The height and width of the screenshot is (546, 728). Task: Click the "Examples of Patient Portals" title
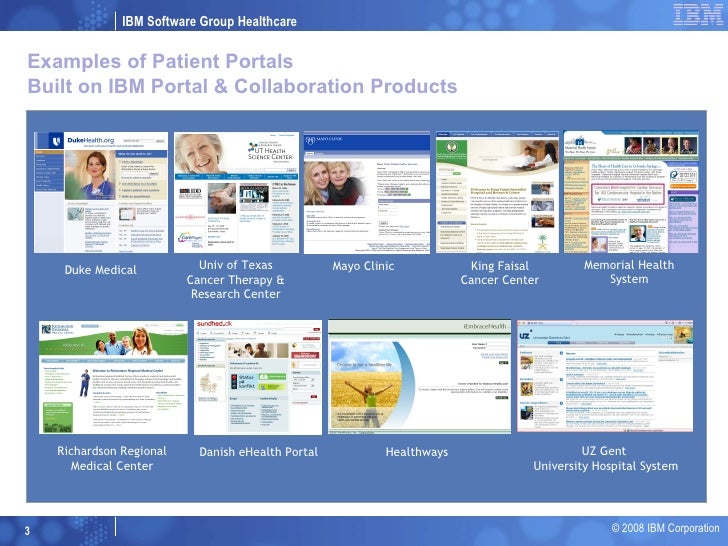[x=160, y=61]
